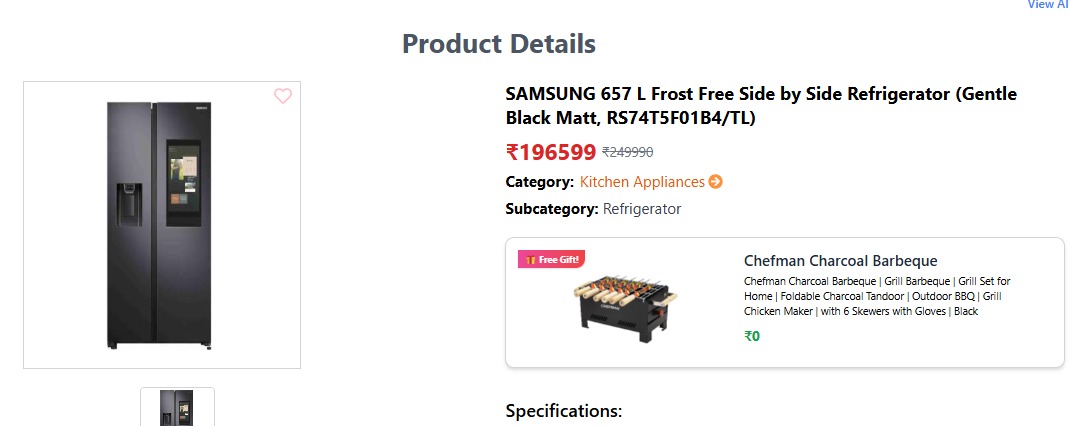Click the orange arrow beside Kitchen Appliances
Viewport: 1069px width, 426px height.
point(715,182)
